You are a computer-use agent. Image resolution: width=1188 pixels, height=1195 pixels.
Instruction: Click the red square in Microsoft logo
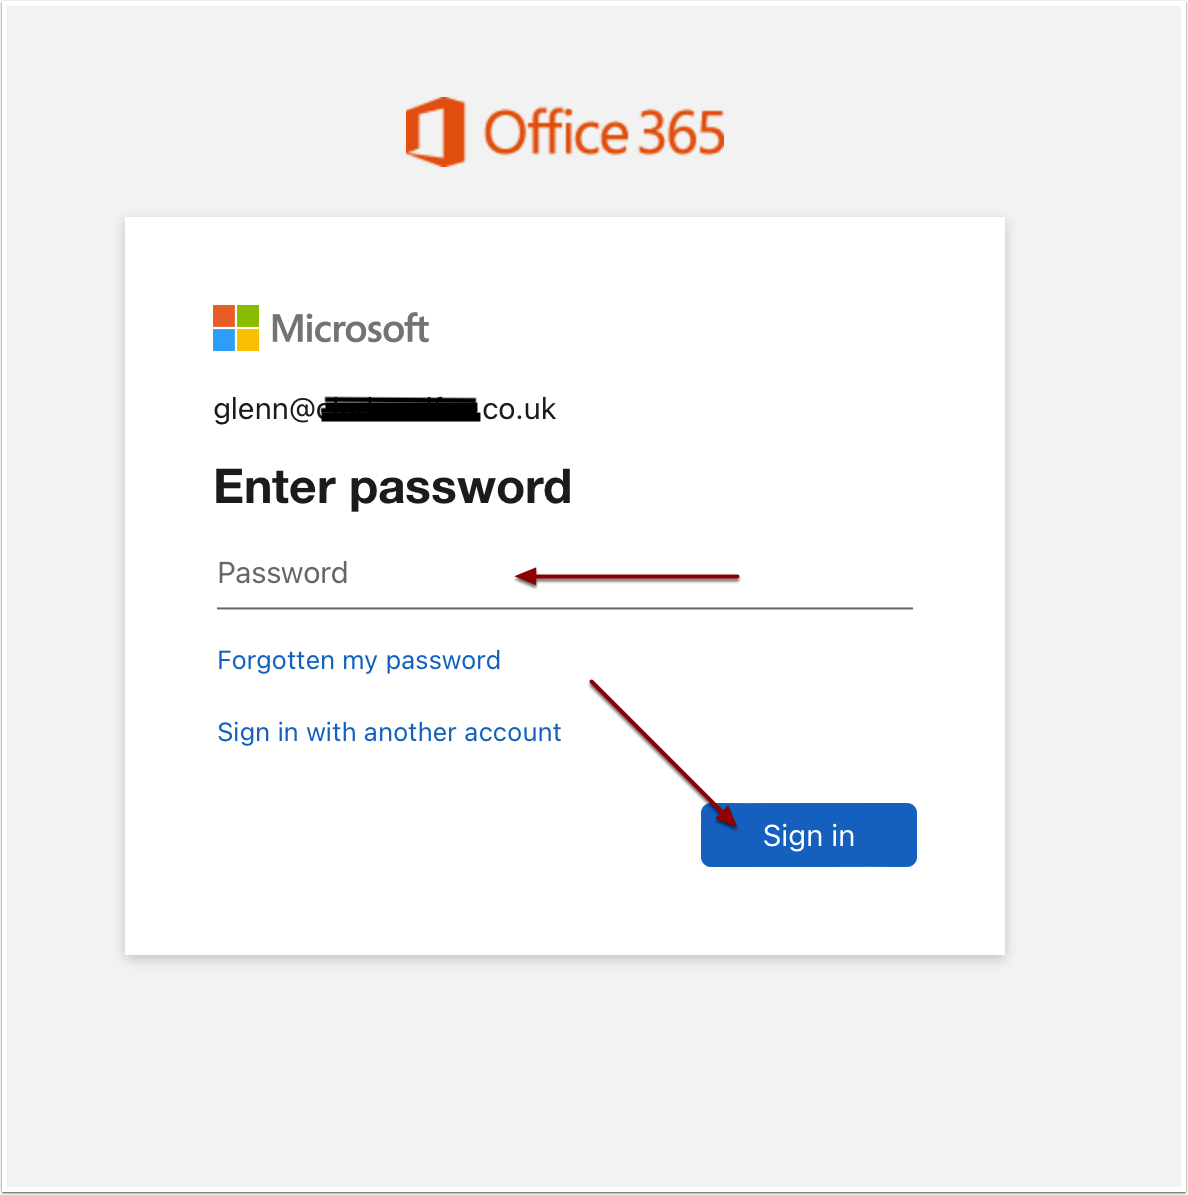click(x=224, y=316)
